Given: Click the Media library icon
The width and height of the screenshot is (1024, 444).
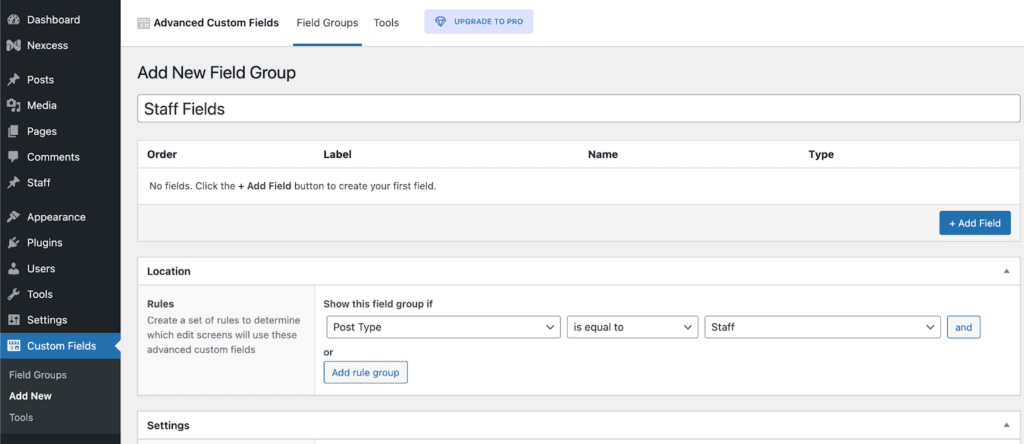Looking at the screenshot, I should (x=13, y=105).
